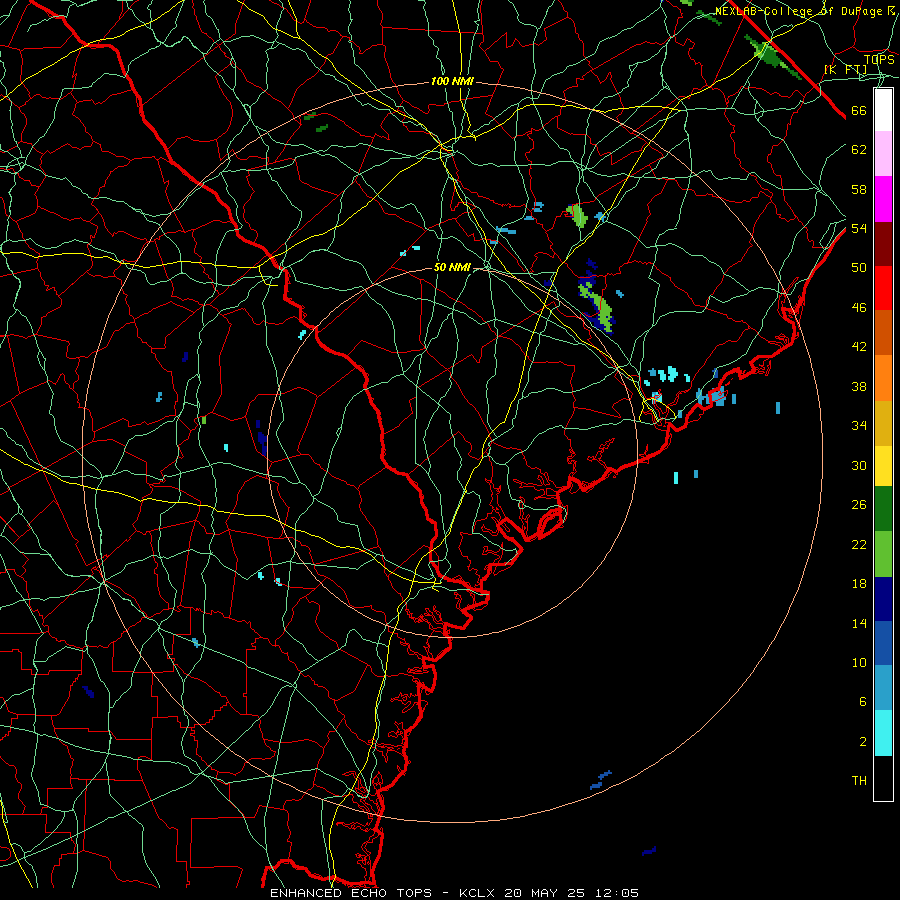This screenshot has height=900, width=900.
Task: Click the "26" scale label
Action: [x=859, y=505]
